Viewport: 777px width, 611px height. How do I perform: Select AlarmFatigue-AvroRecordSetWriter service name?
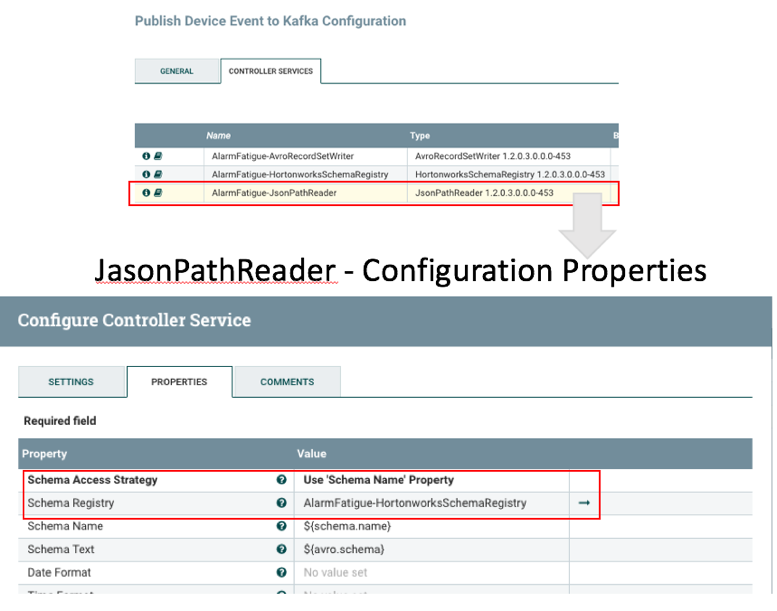click(283, 156)
